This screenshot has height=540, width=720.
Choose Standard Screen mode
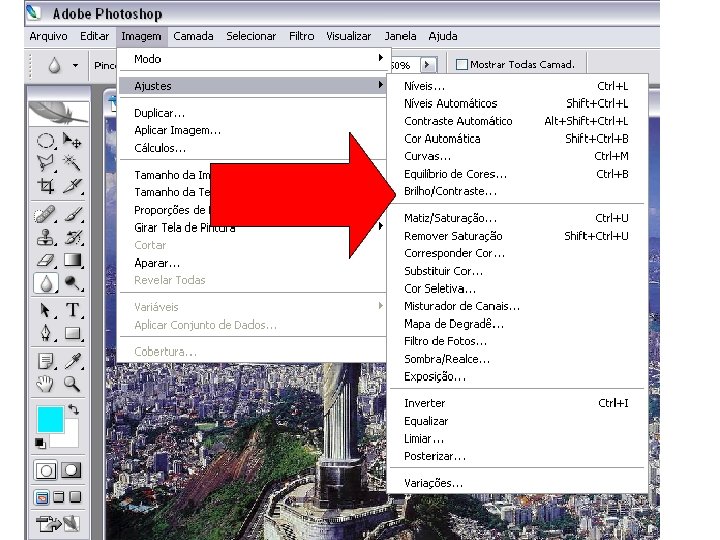pos(42,497)
